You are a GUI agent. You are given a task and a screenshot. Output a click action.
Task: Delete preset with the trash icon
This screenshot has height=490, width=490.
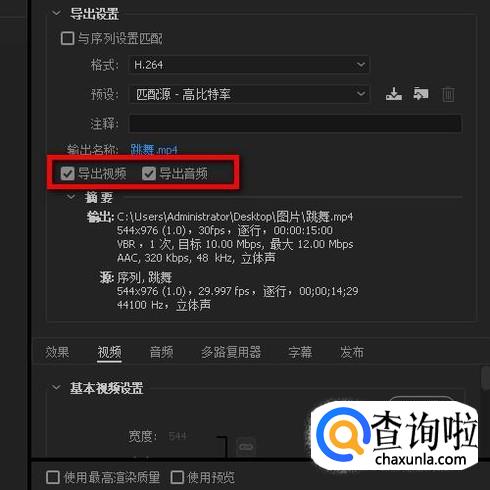[448, 94]
